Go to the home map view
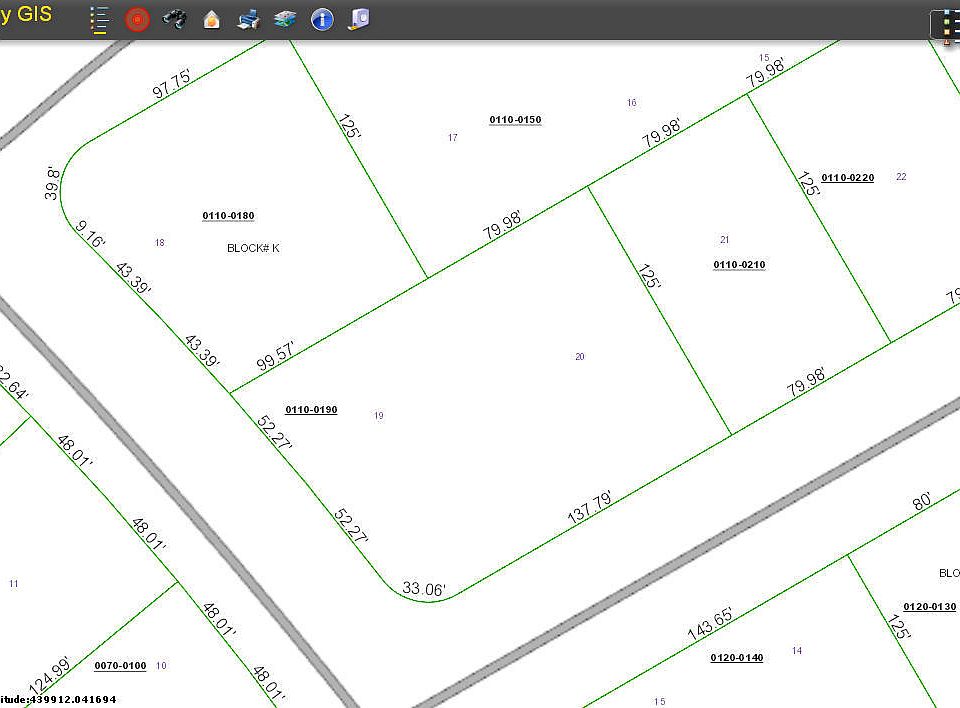The height and width of the screenshot is (708, 960). click(x=211, y=20)
